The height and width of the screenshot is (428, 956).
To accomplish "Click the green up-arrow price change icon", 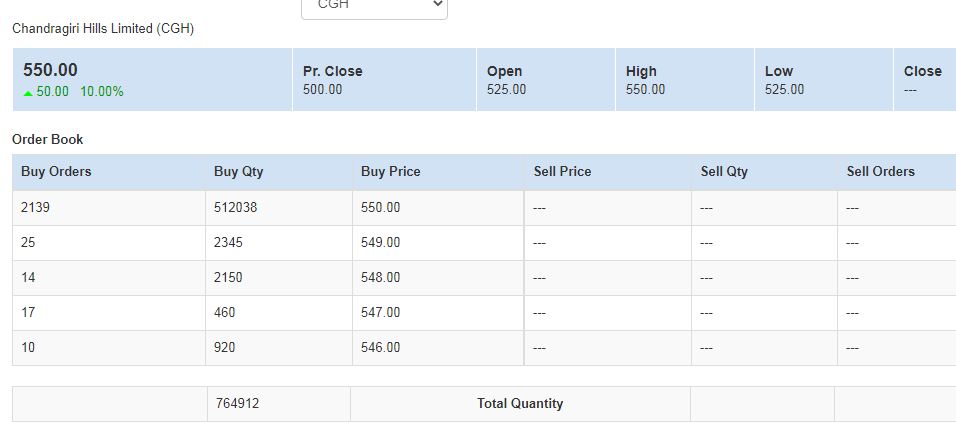I will 28,92.
